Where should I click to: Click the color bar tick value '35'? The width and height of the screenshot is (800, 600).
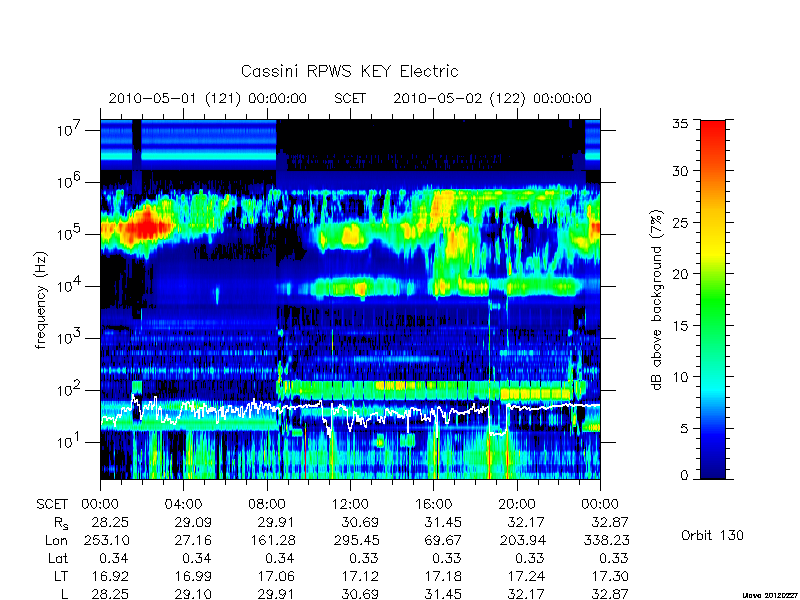[681, 123]
